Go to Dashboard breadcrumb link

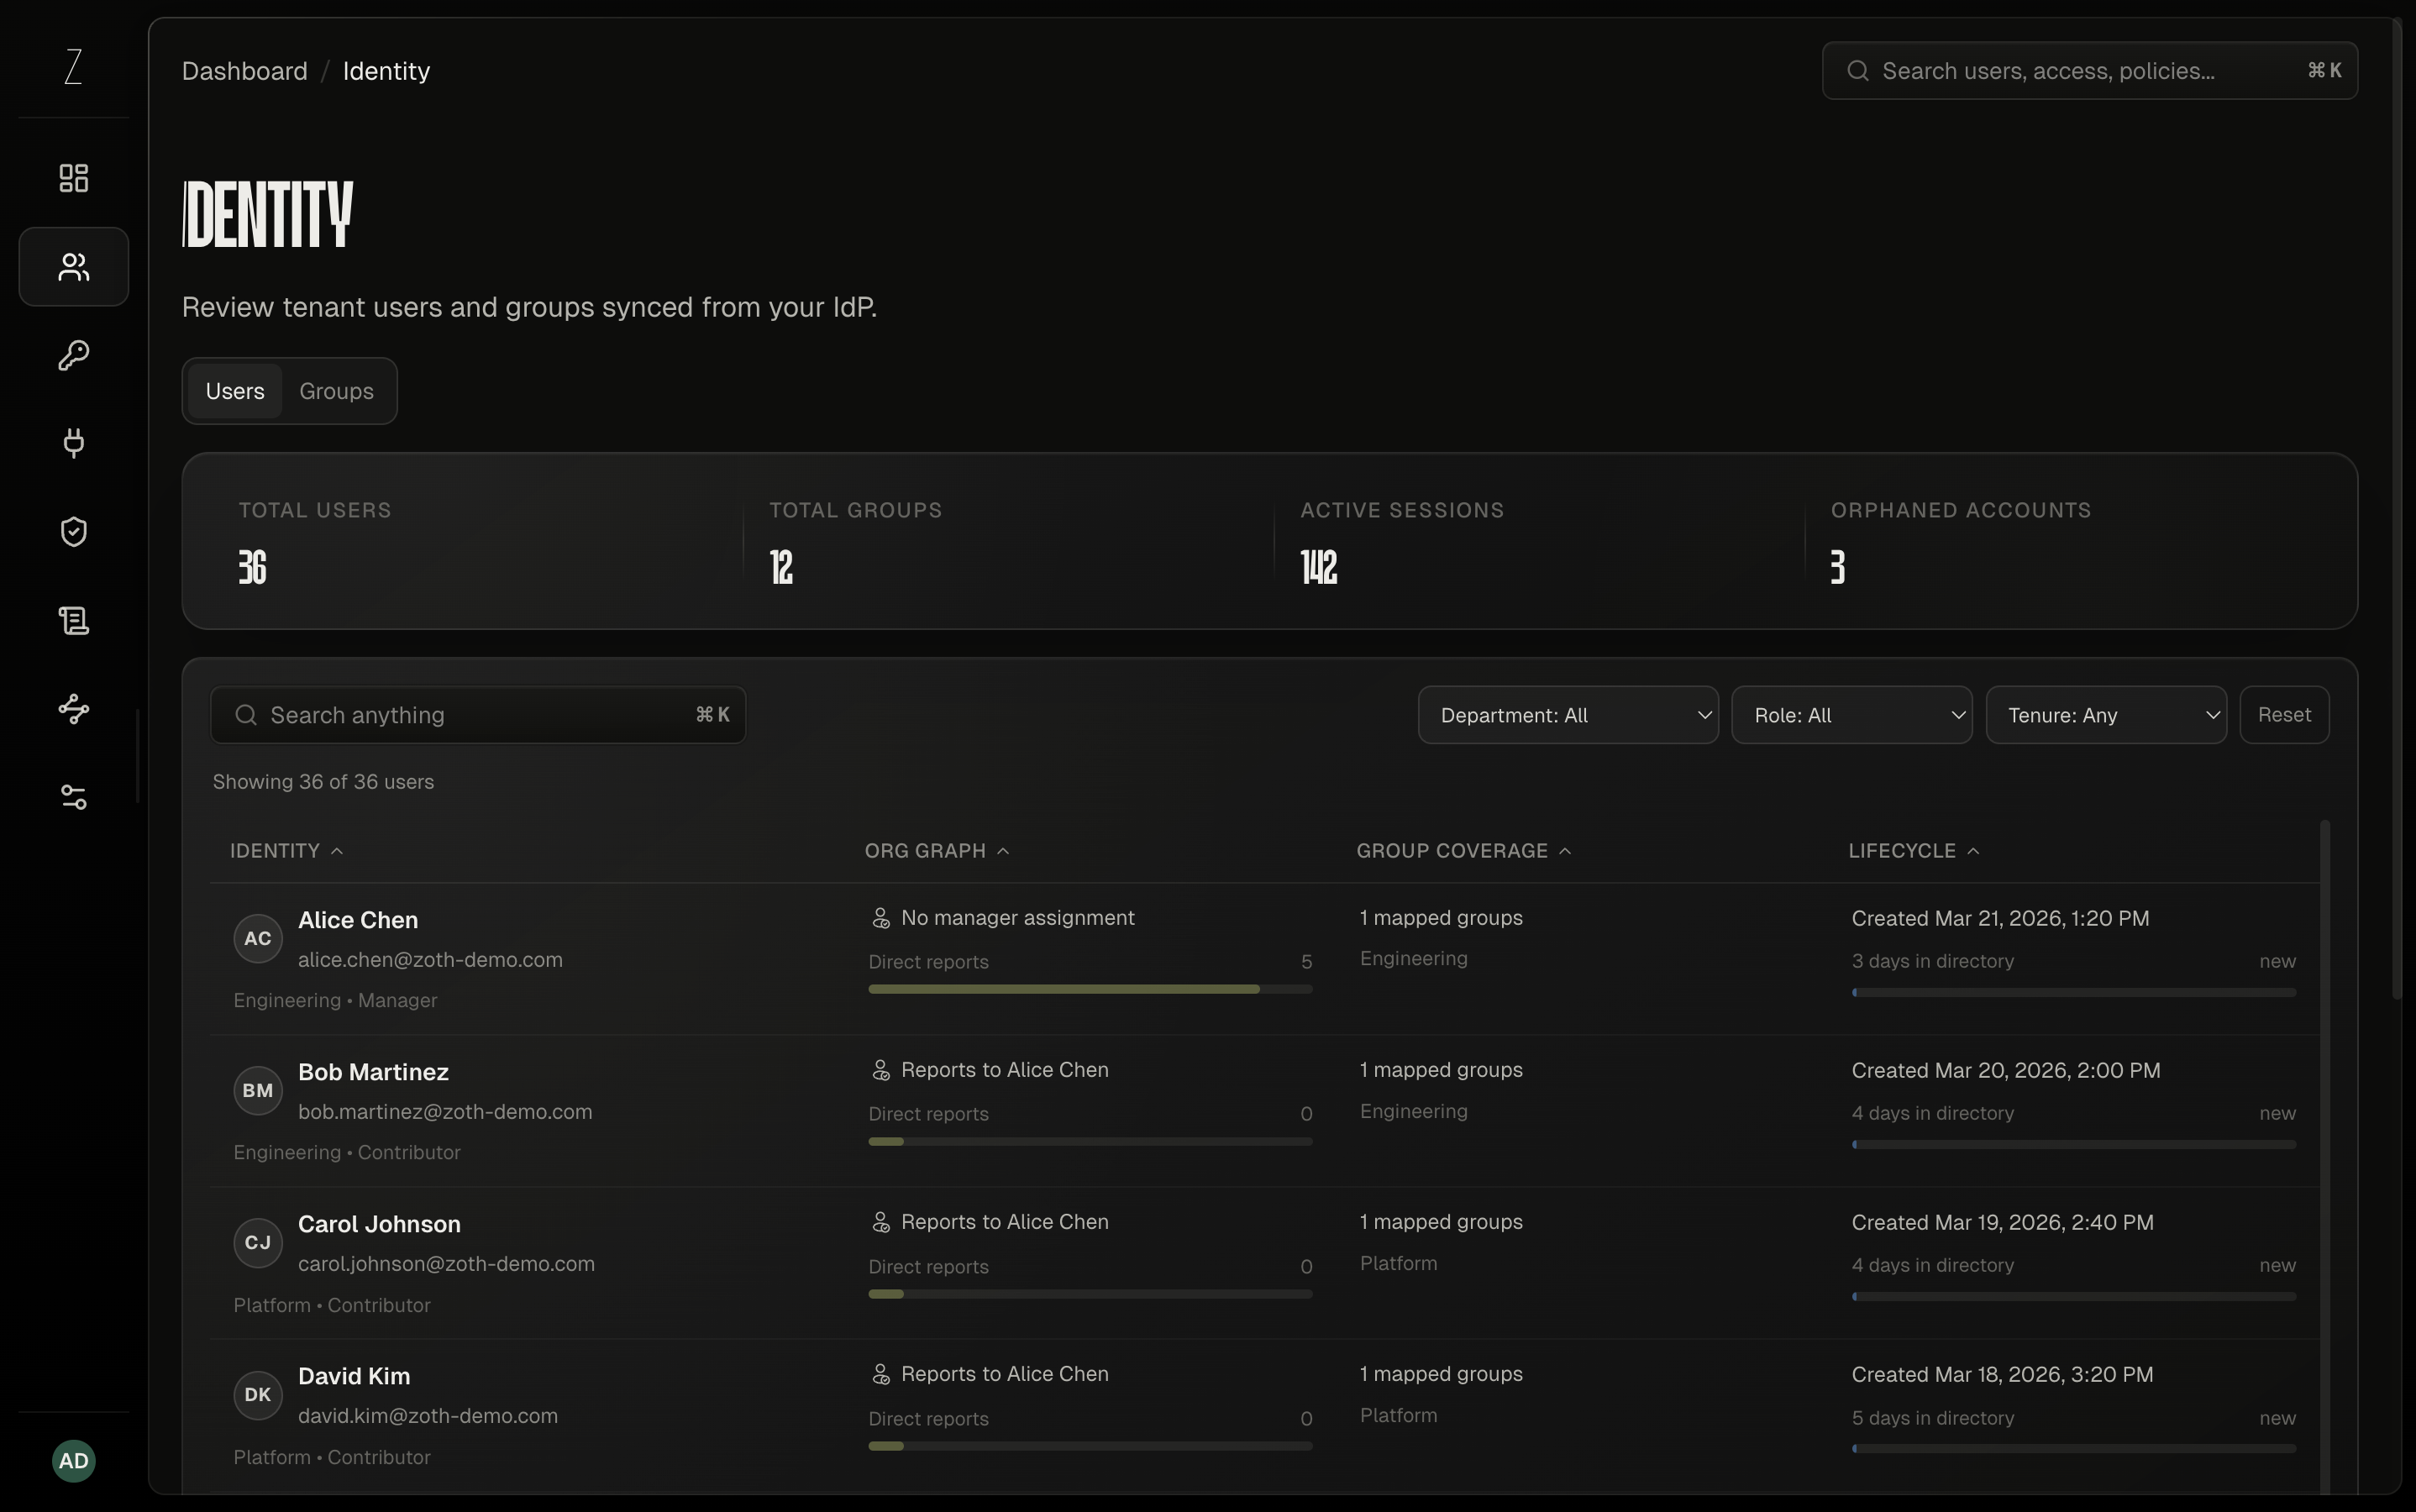245,71
